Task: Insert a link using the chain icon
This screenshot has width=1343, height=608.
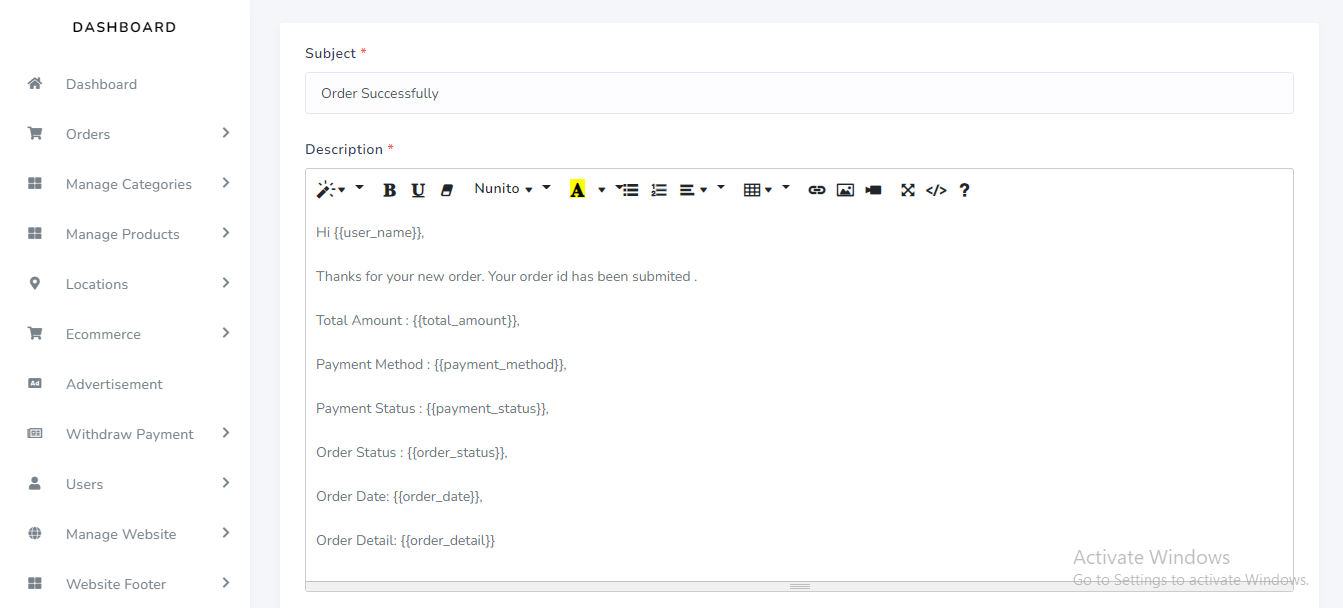Action: click(817, 190)
